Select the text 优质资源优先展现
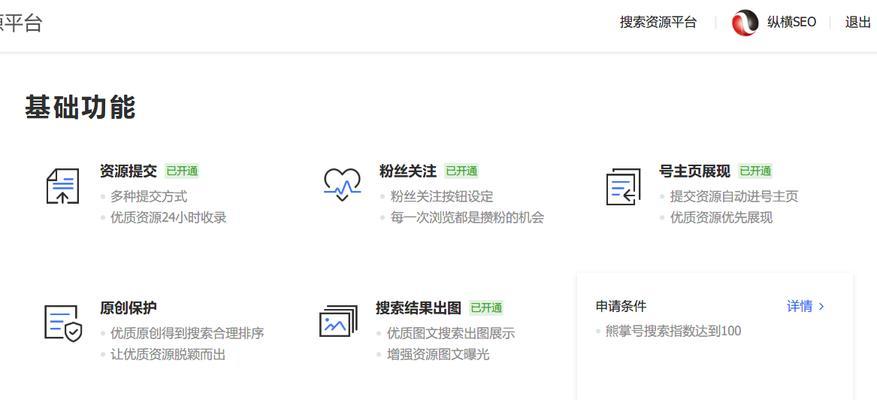Image resolution: width=877 pixels, height=400 pixels. click(722, 217)
